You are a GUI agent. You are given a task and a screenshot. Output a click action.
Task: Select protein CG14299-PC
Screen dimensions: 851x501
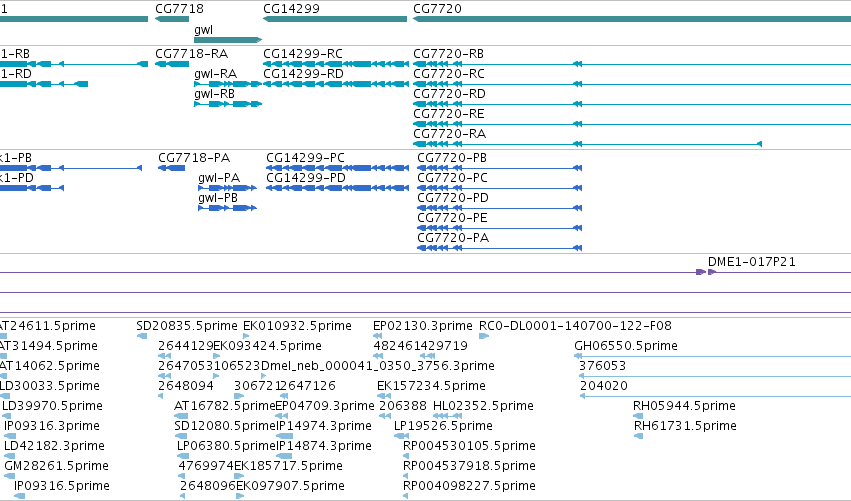[305, 158]
